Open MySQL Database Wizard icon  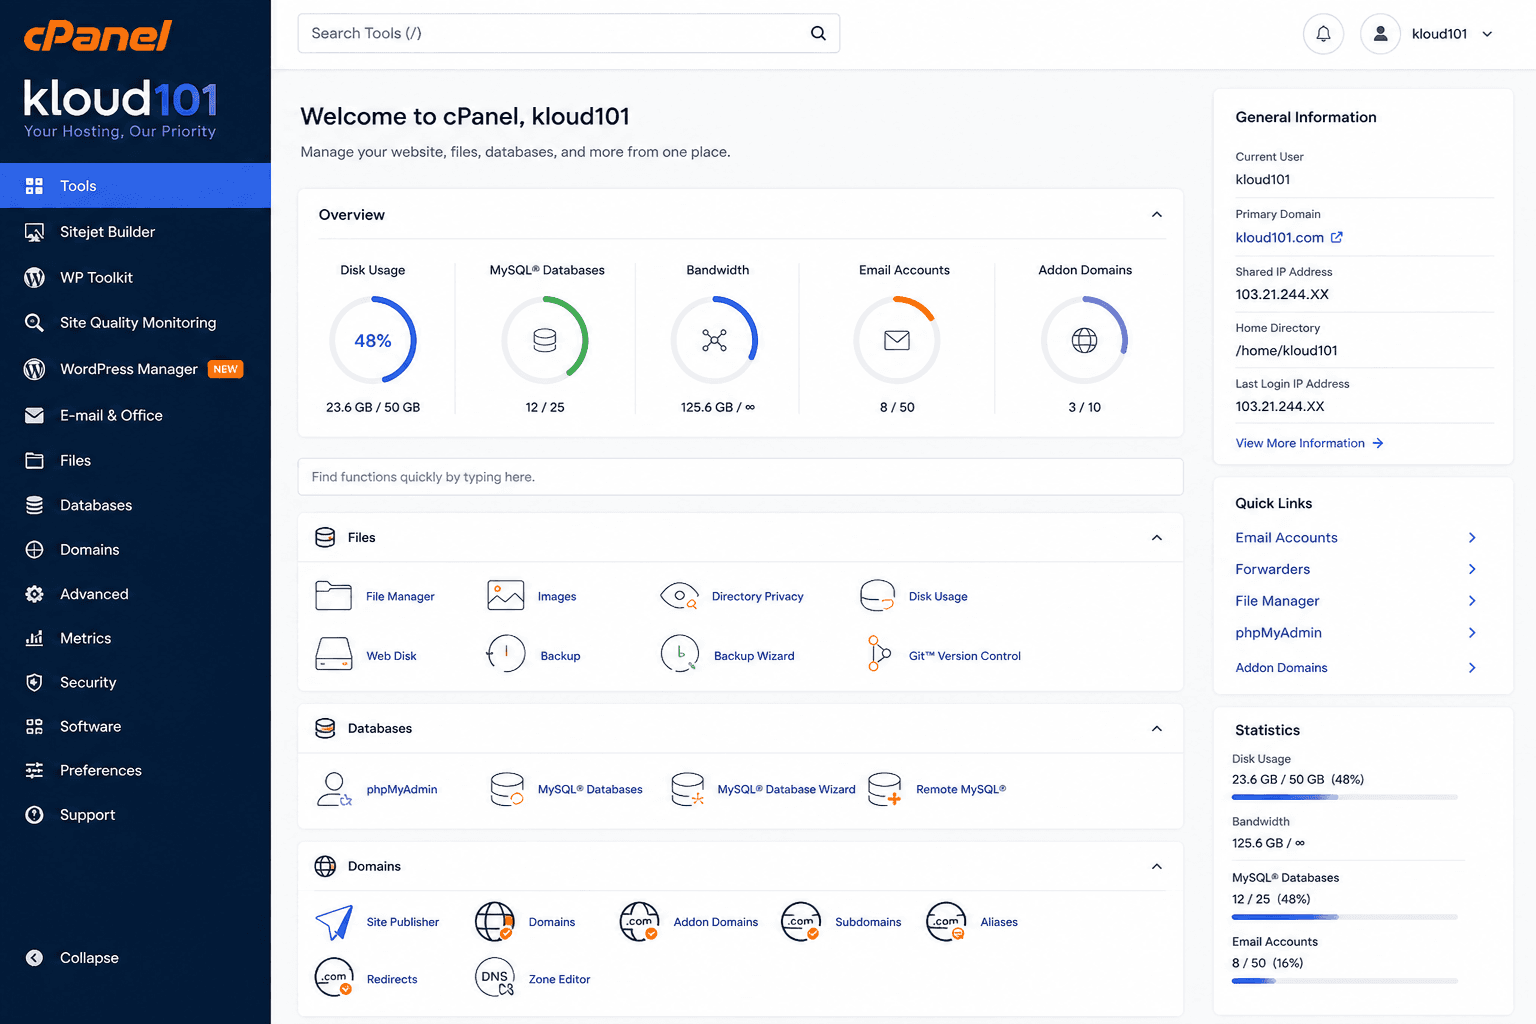point(687,789)
